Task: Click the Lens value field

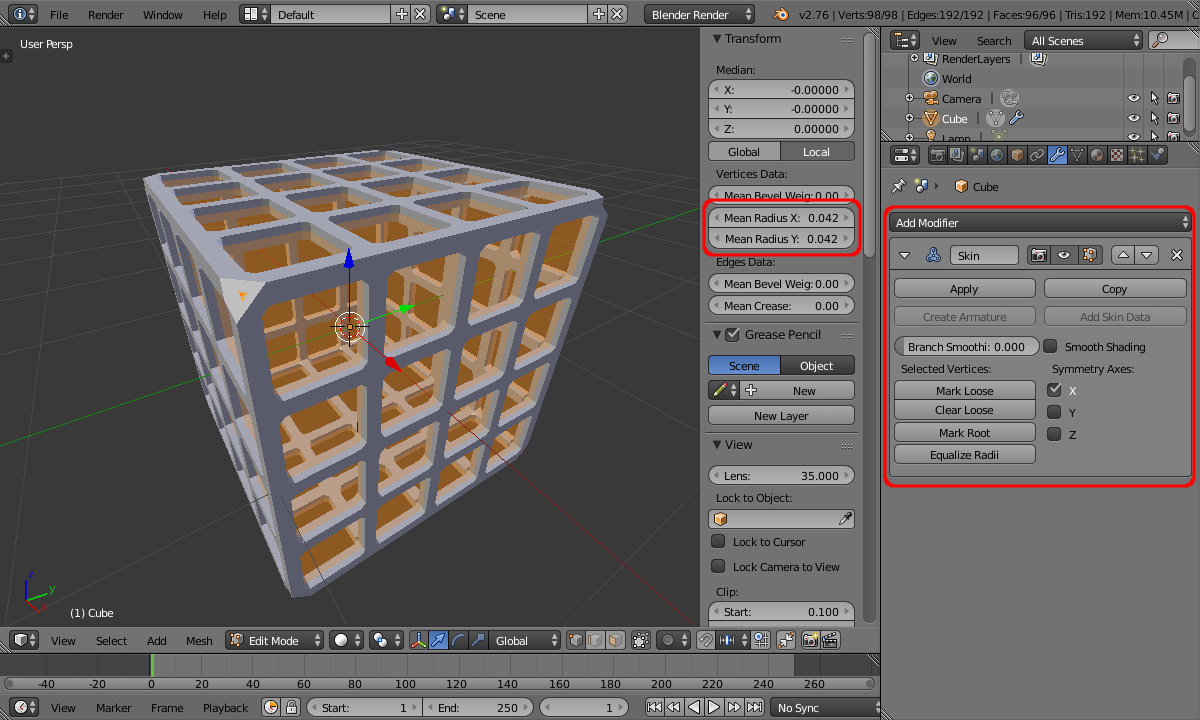Action: [781, 476]
